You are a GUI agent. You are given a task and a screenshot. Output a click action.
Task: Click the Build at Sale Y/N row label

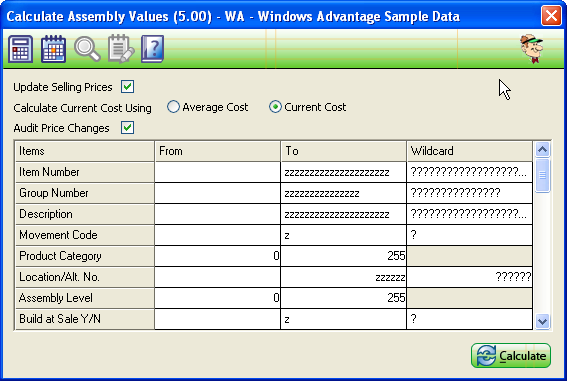click(85, 319)
